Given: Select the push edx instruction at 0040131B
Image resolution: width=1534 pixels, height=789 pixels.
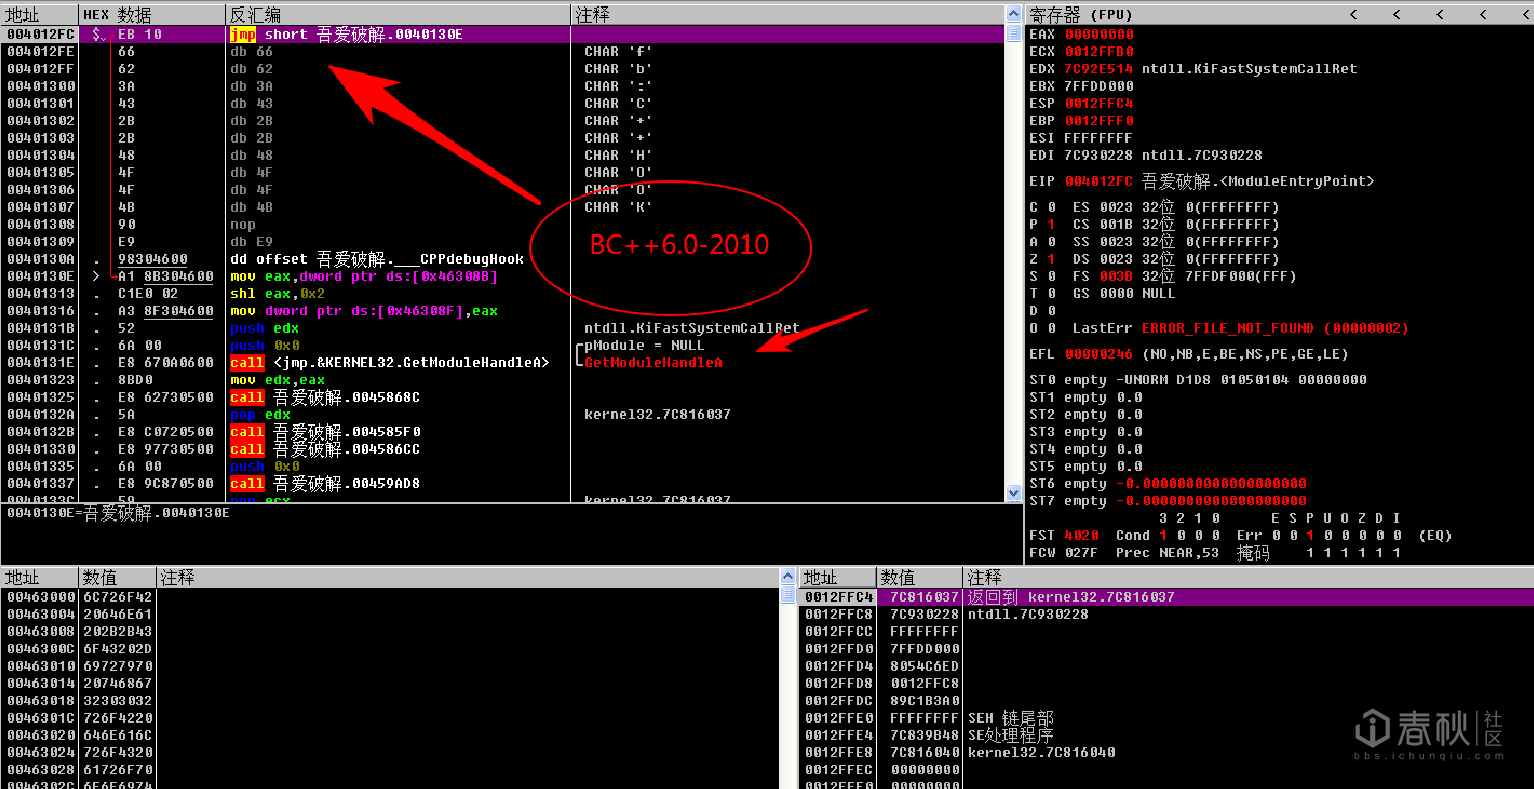Looking at the screenshot, I should (x=503, y=328).
